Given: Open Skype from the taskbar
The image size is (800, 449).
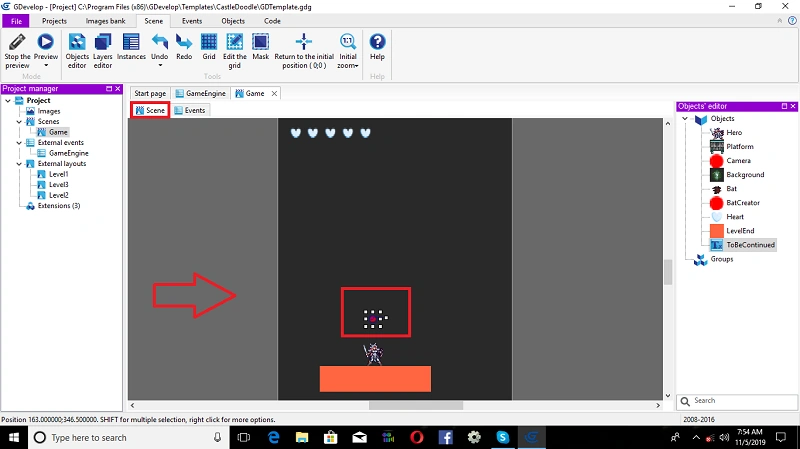Looking at the screenshot, I should 503,437.
